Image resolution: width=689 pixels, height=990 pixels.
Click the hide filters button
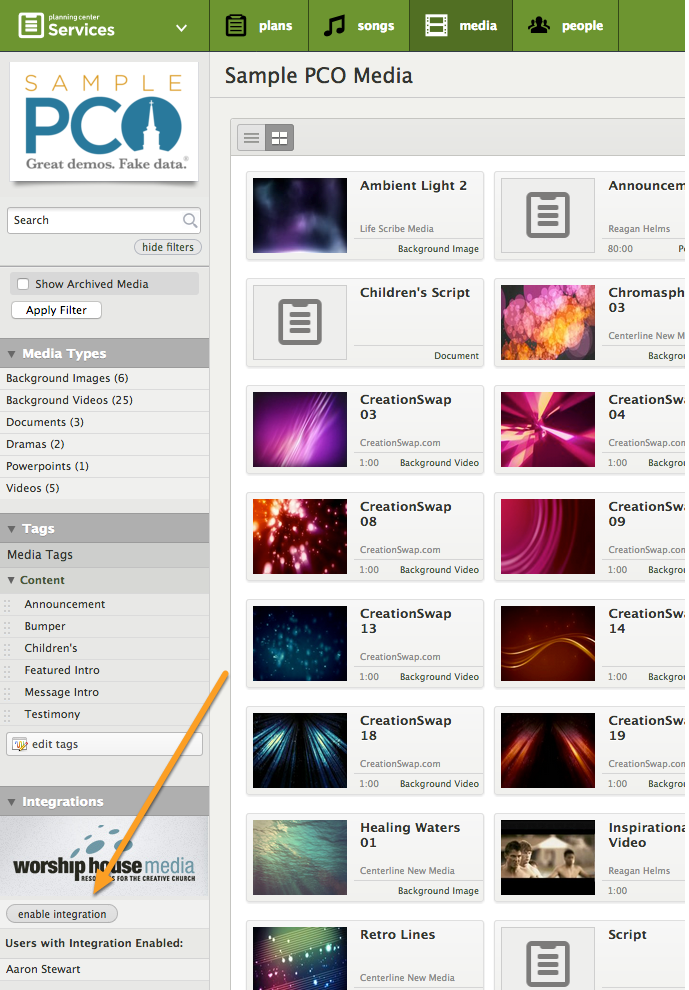pos(167,247)
